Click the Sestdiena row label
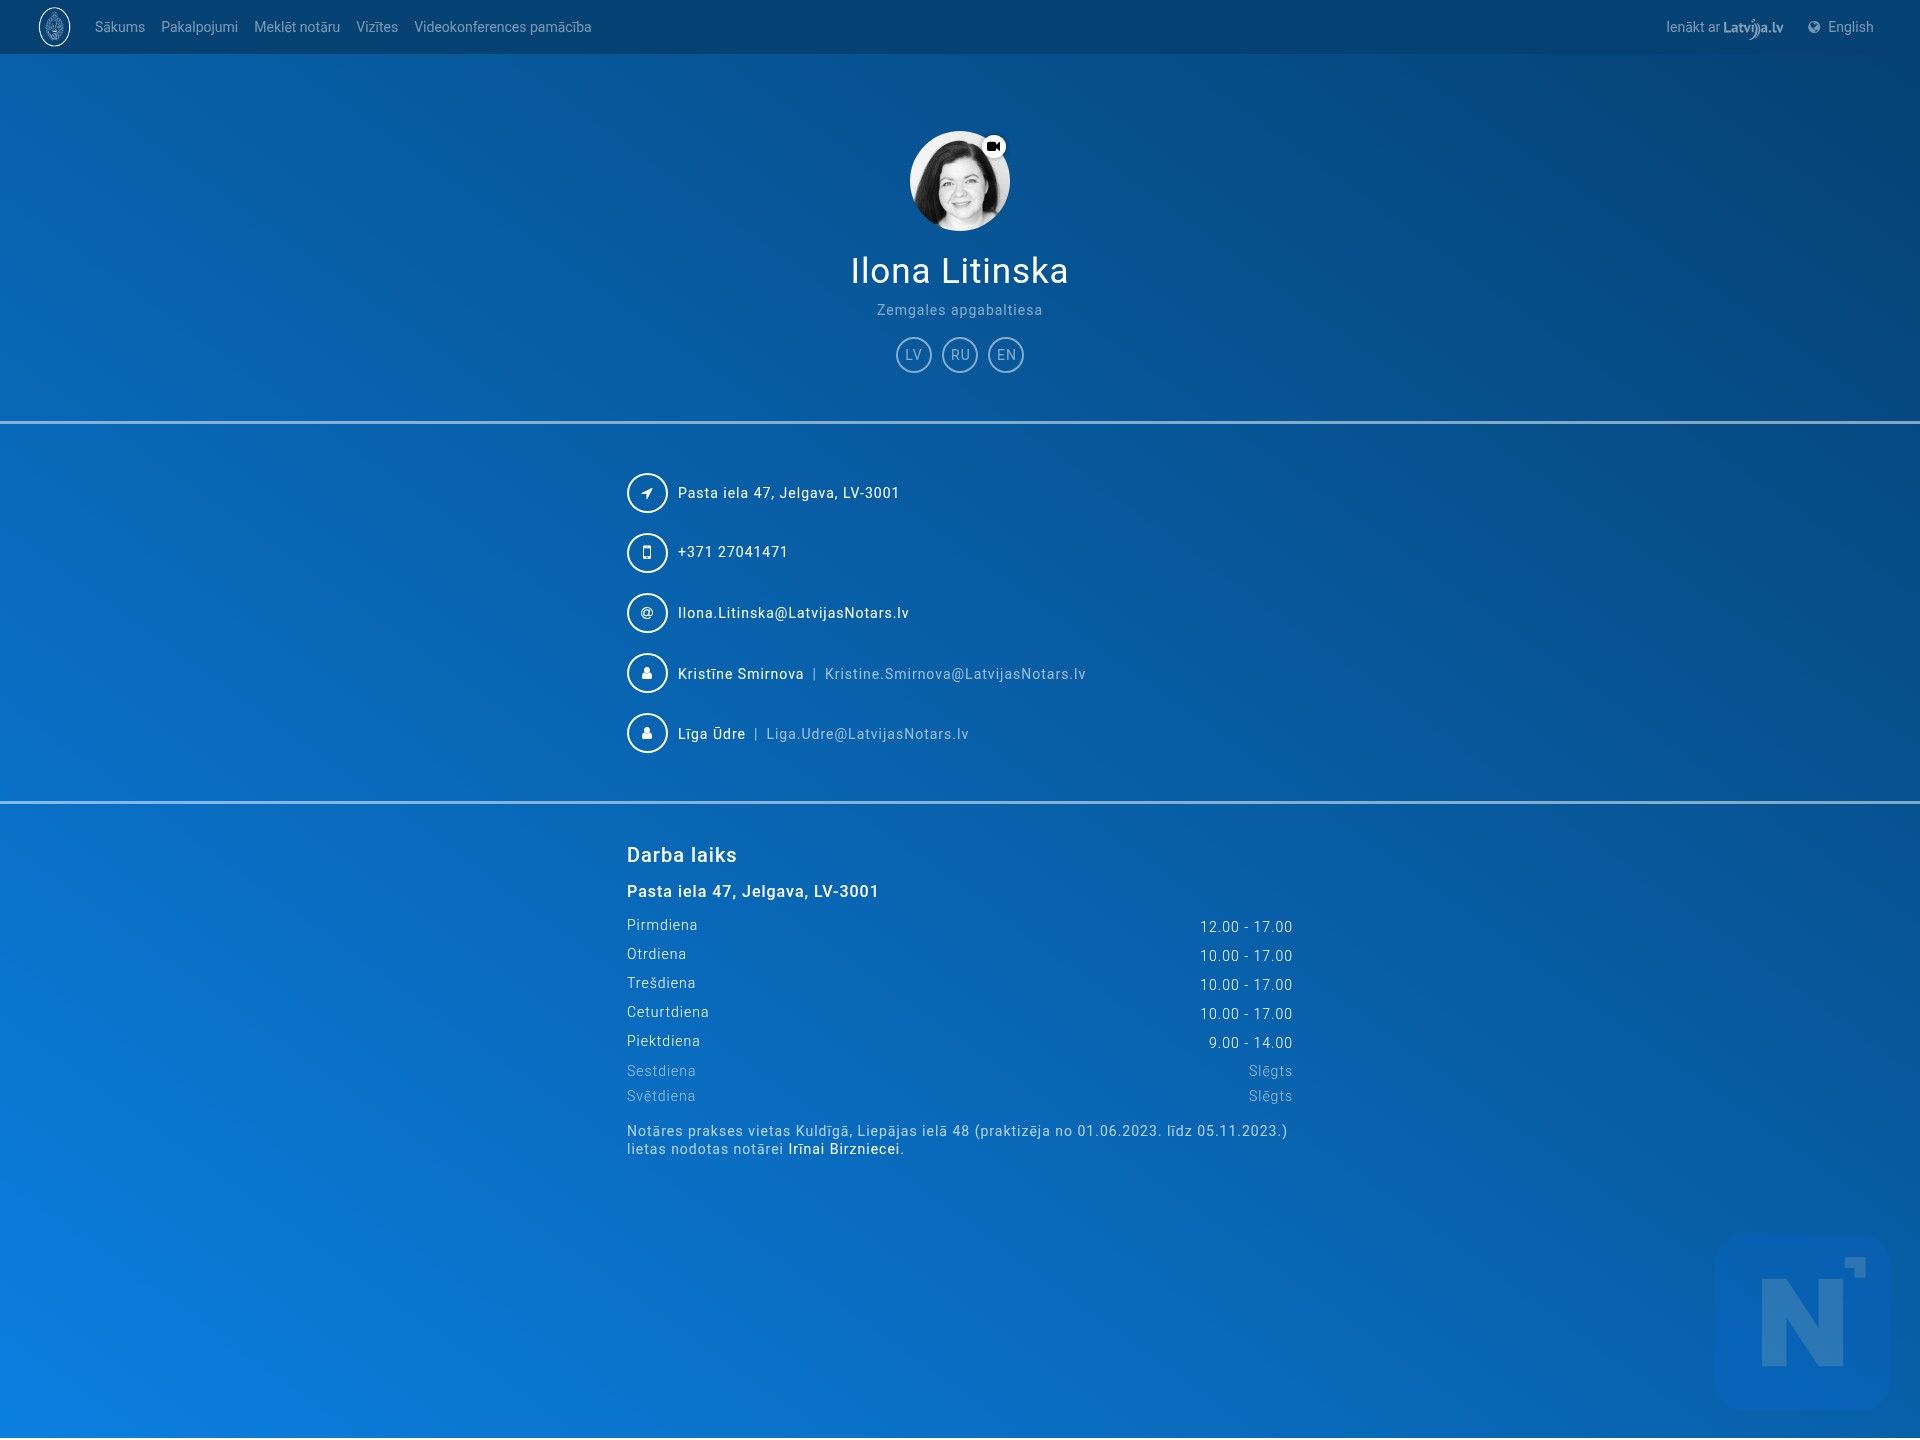Viewport: 1920px width, 1440px height. coord(661,1071)
